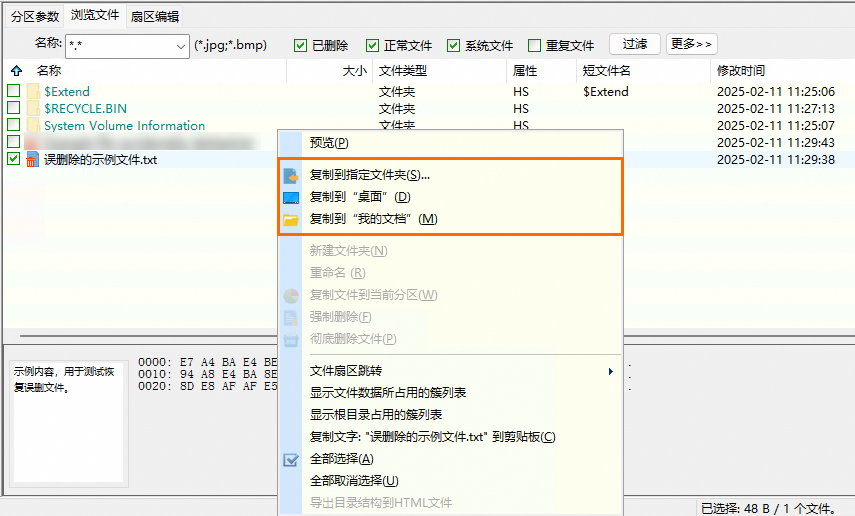Click the $Extend folder icon
The width and height of the screenshot is (855, 516).
[x=33, y=91]
